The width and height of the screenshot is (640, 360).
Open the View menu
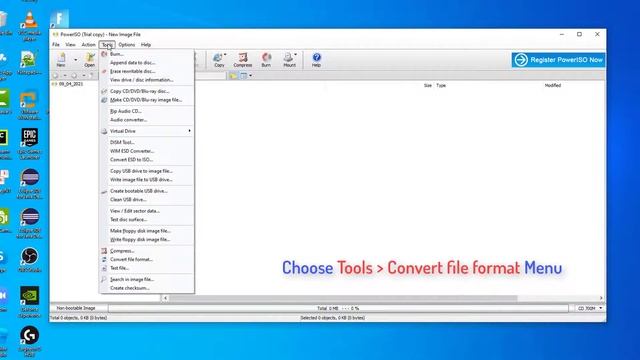click(x=70, y=44)
